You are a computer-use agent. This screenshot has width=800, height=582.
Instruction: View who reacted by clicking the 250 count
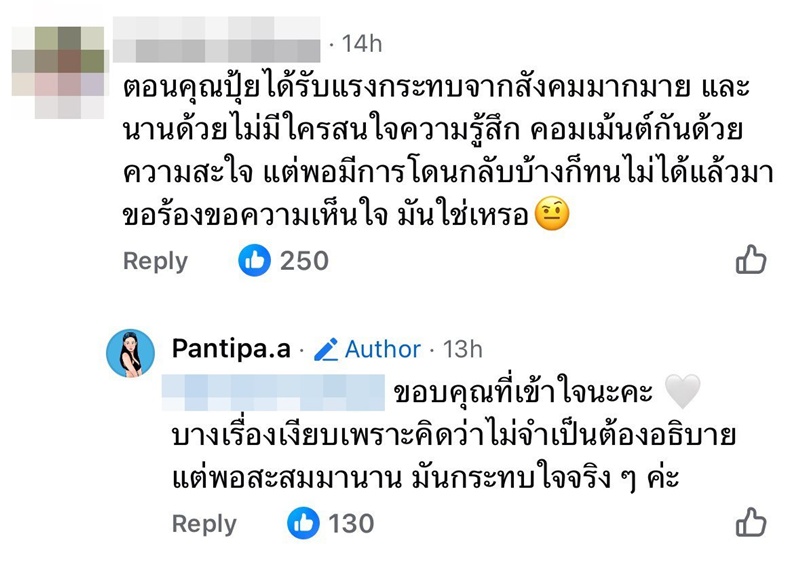click(x=303, y=261)
